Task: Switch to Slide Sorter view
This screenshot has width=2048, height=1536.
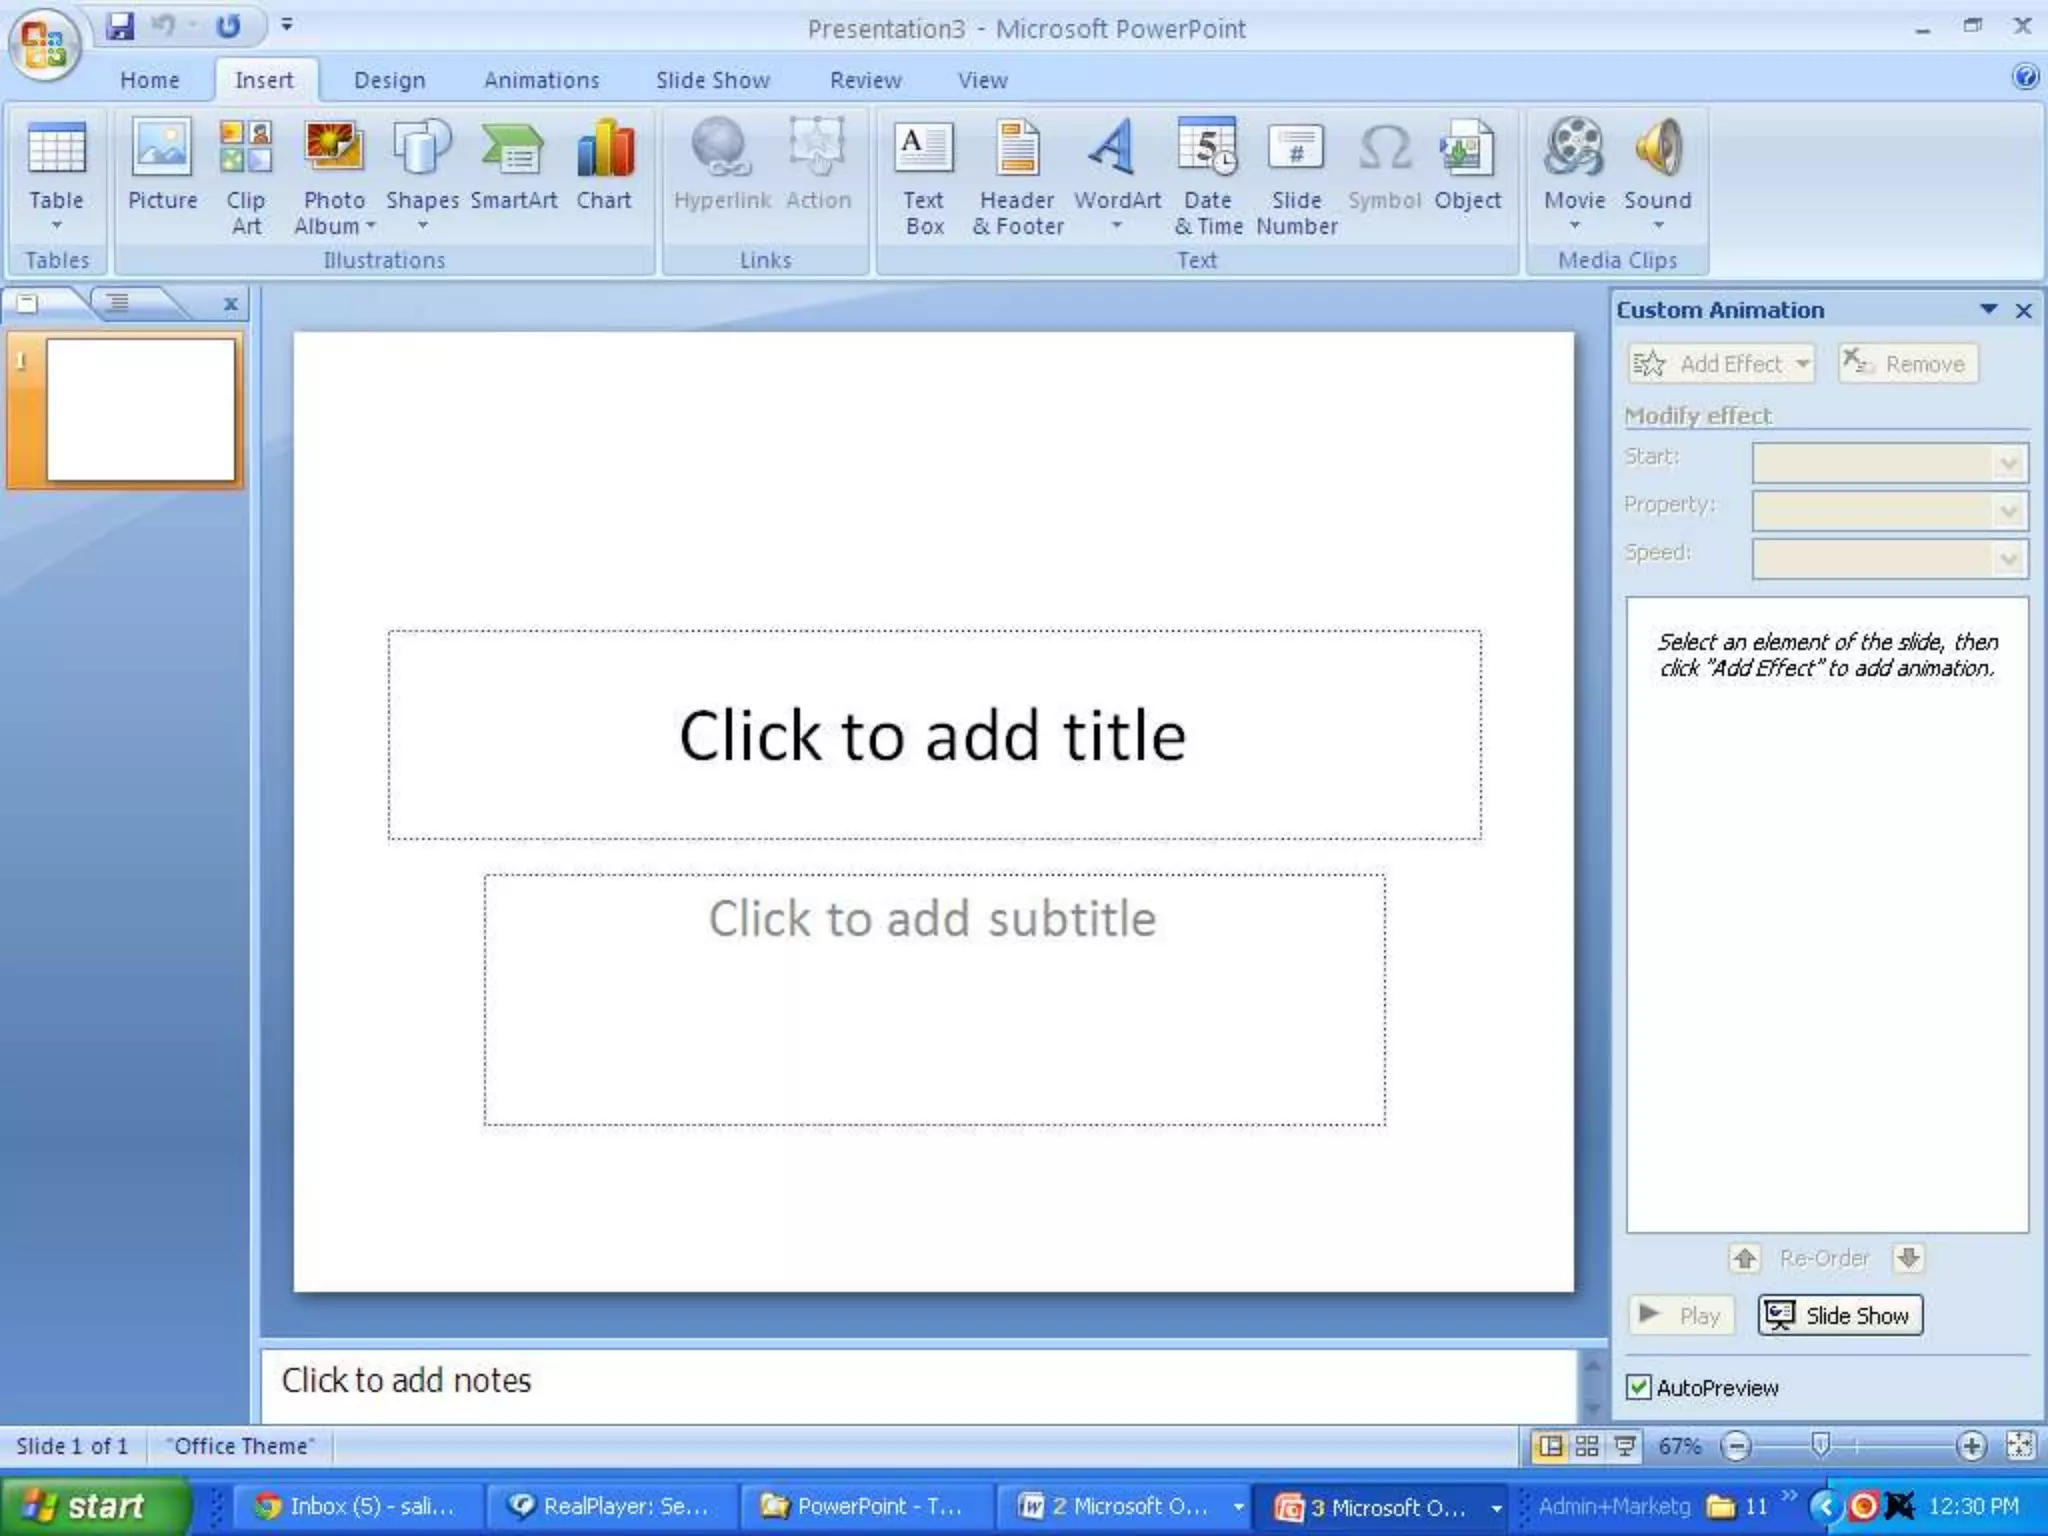Action: 1587,1446
